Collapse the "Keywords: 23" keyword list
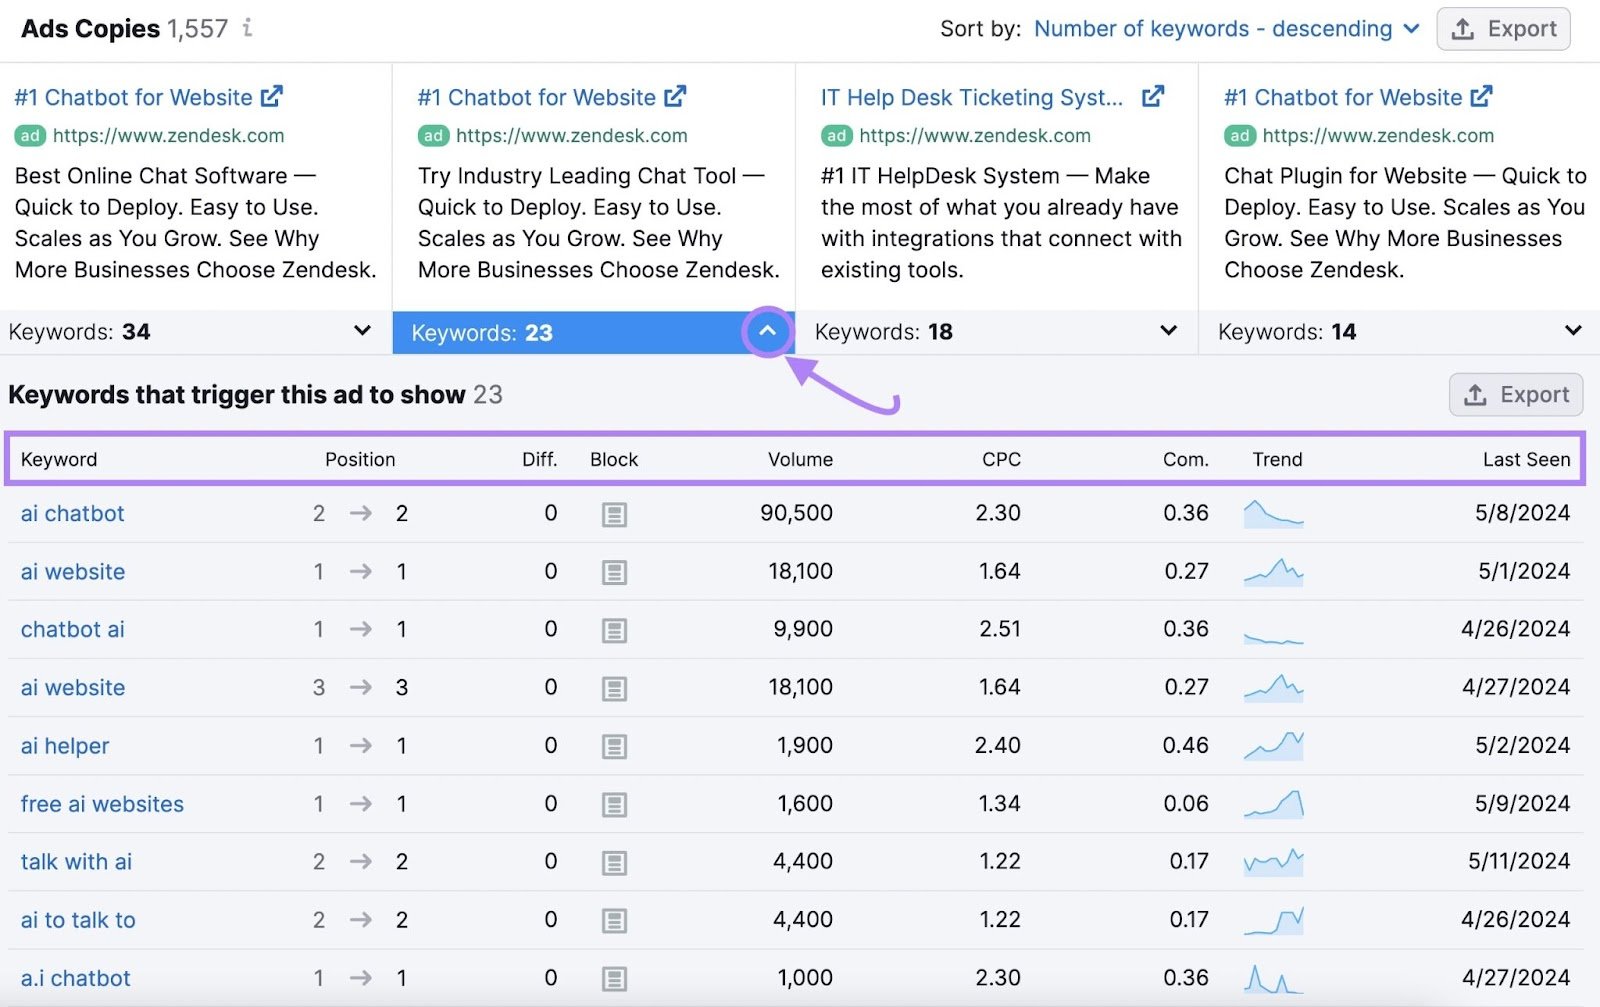The width and height of the screenshot is (1600, 1007). [x=767, y=331]
